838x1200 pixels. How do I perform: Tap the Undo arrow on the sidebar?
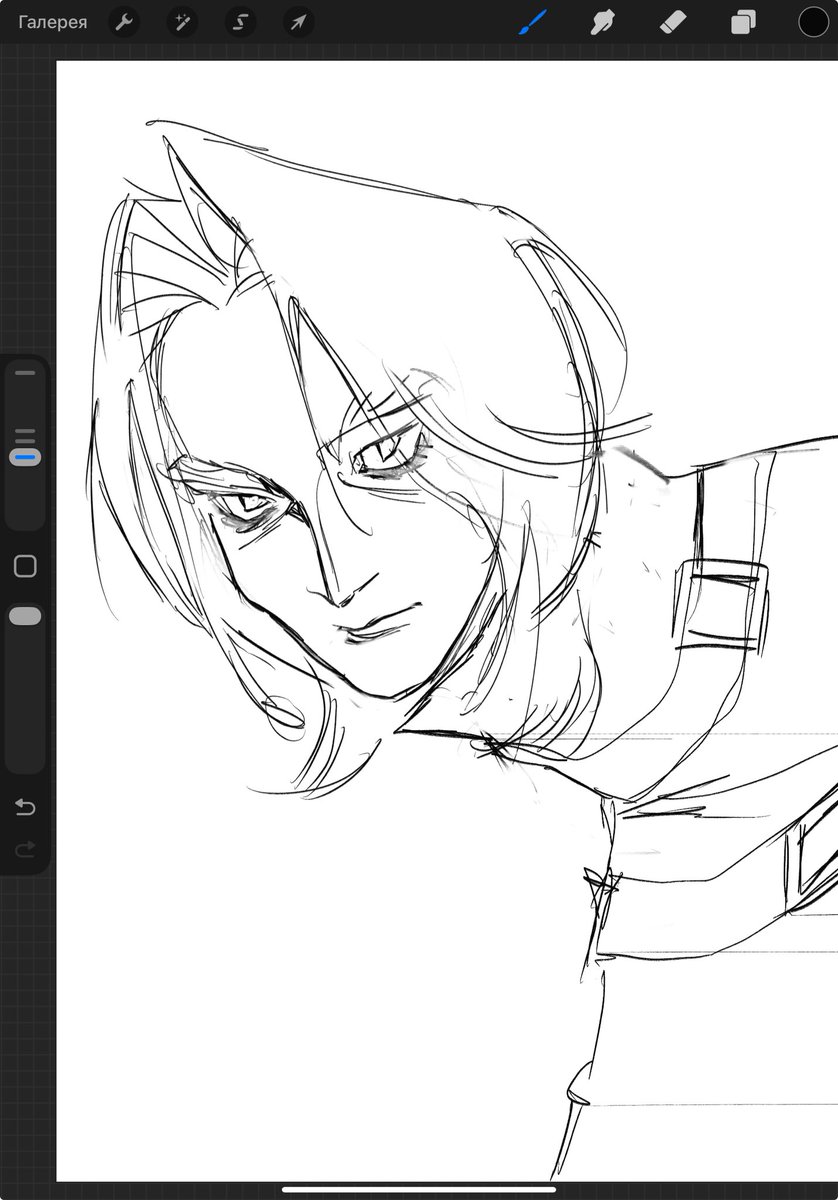tap(25, 808)
